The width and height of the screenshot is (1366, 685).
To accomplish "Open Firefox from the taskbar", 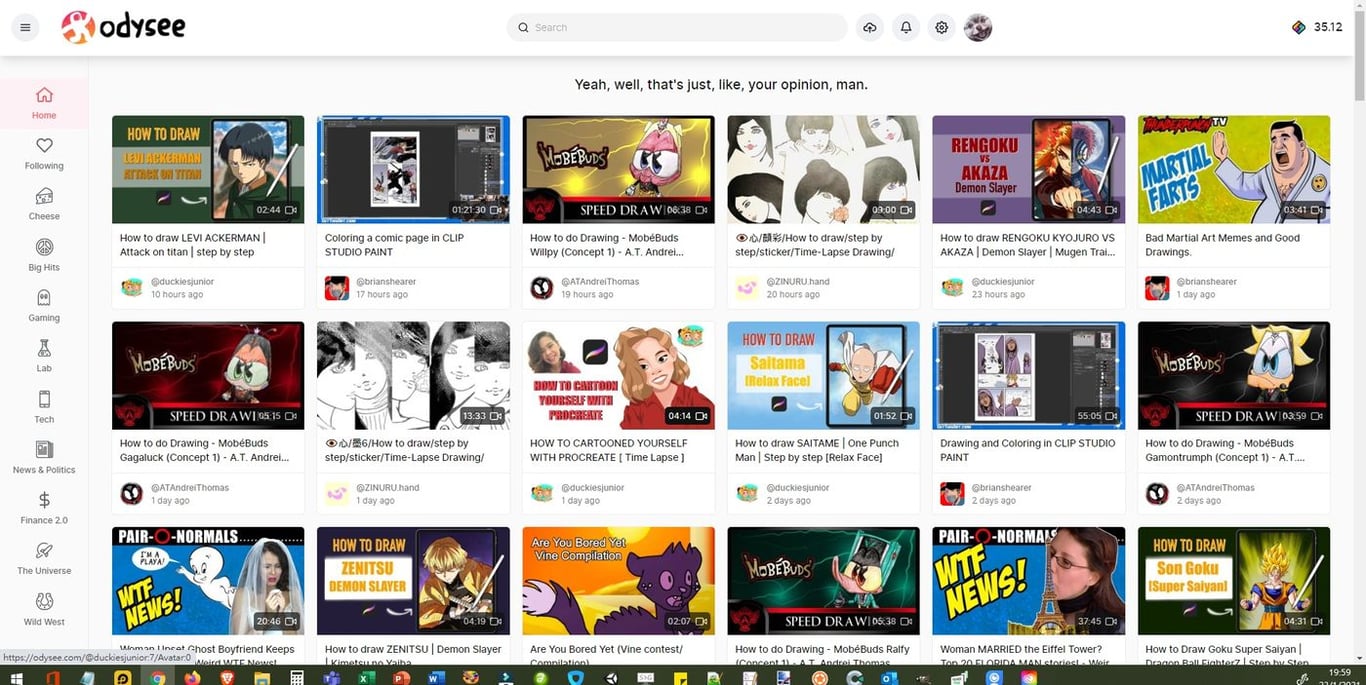I will [192, 677].
